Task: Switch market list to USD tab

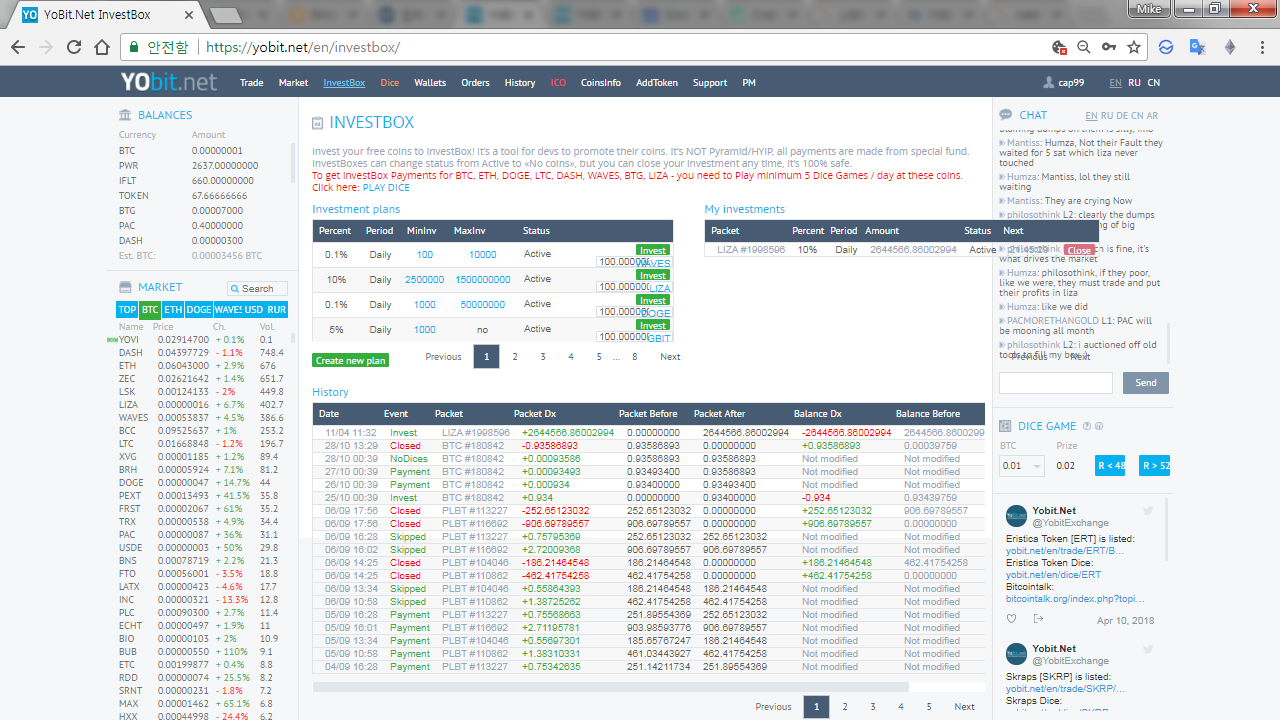Action: pos(255,310)
